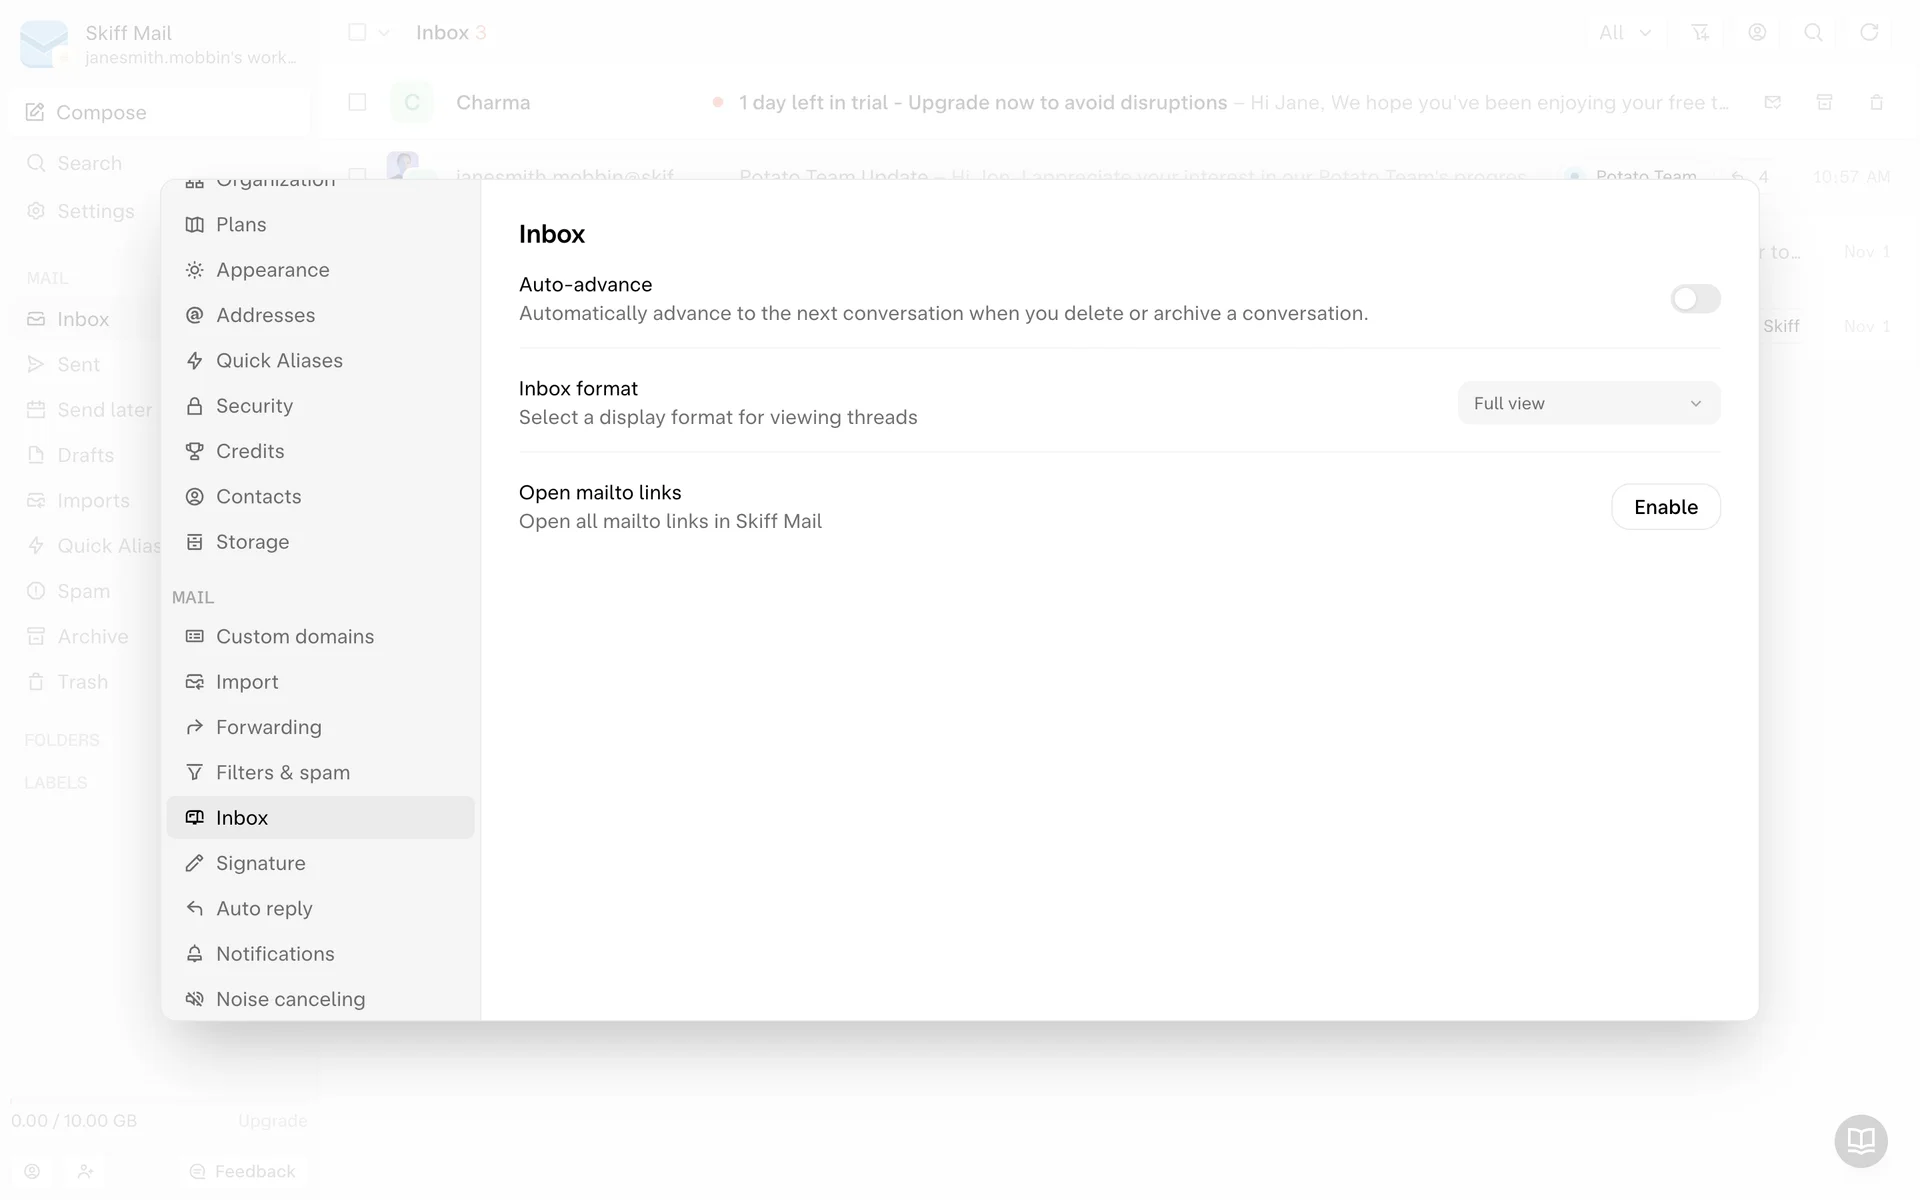The image size is (1920, 1200).
Task: Expand the select-all chevron in the toolbar
Action: (x=384, y=33)
